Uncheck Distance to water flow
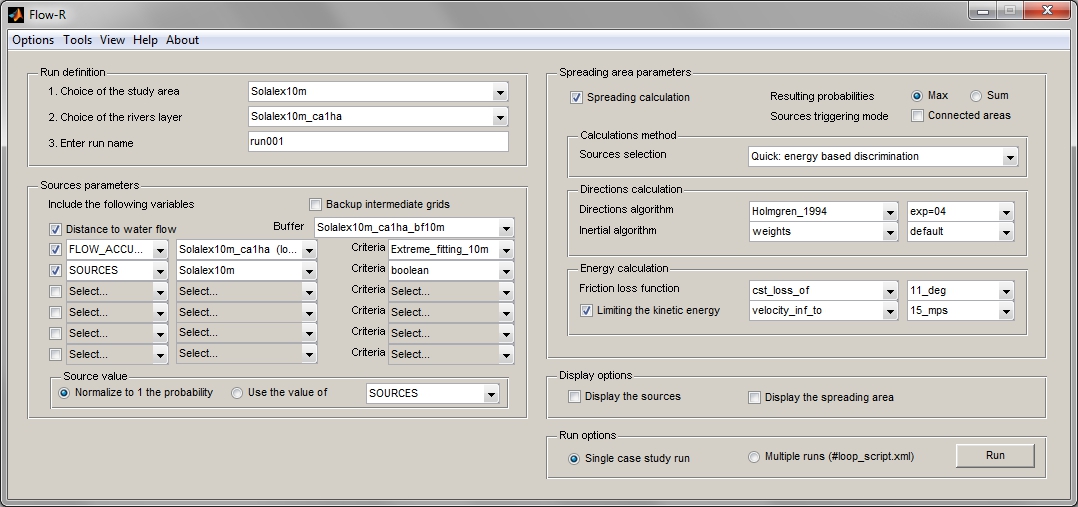The height and width of the screenshot is (507, 1078). click(x=56, y=229)
